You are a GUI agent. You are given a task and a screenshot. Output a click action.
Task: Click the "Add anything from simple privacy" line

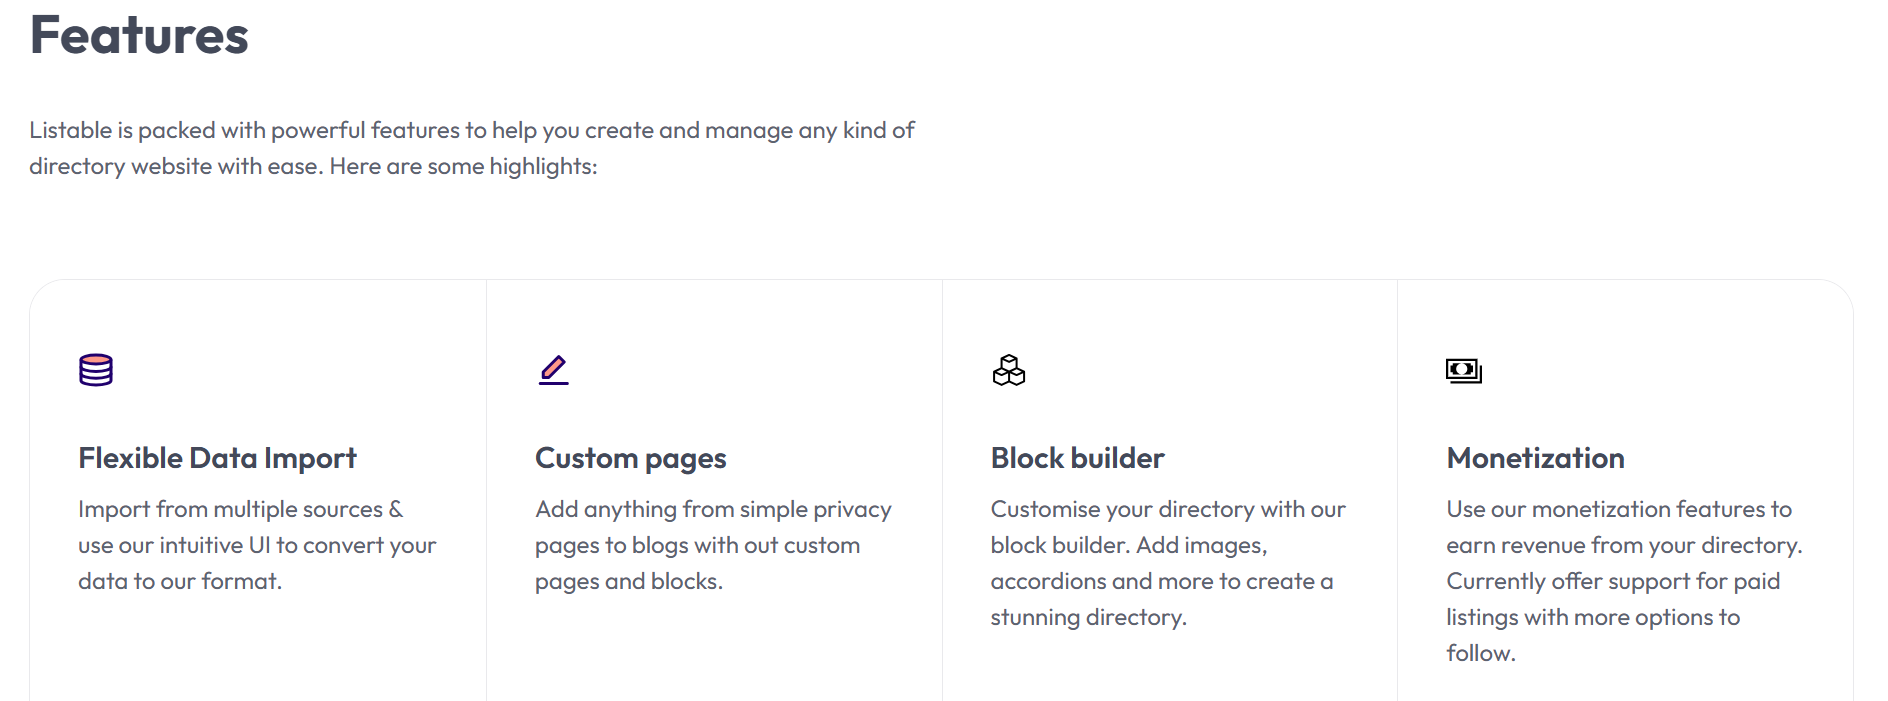tap(713, 509)
